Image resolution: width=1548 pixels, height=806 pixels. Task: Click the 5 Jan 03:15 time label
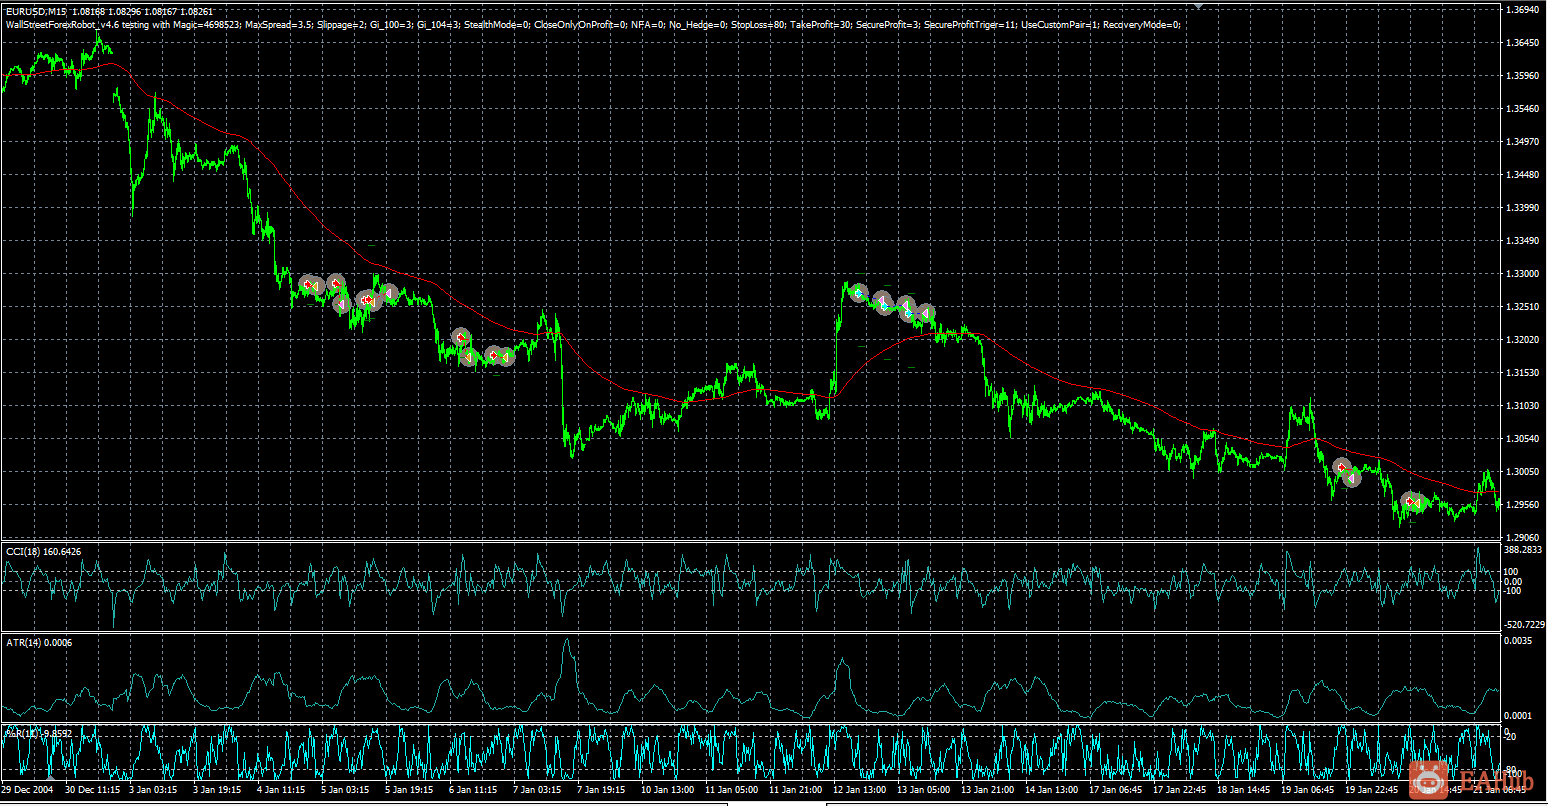tap(345, 789)
